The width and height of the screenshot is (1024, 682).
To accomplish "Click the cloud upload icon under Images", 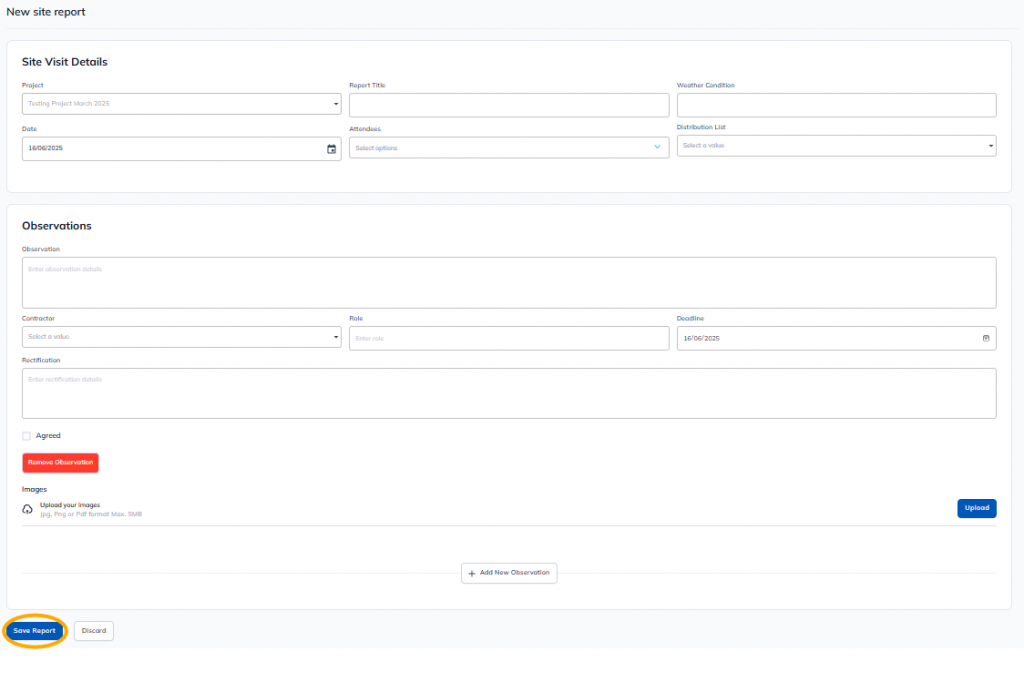I will (x=28, y=509).
